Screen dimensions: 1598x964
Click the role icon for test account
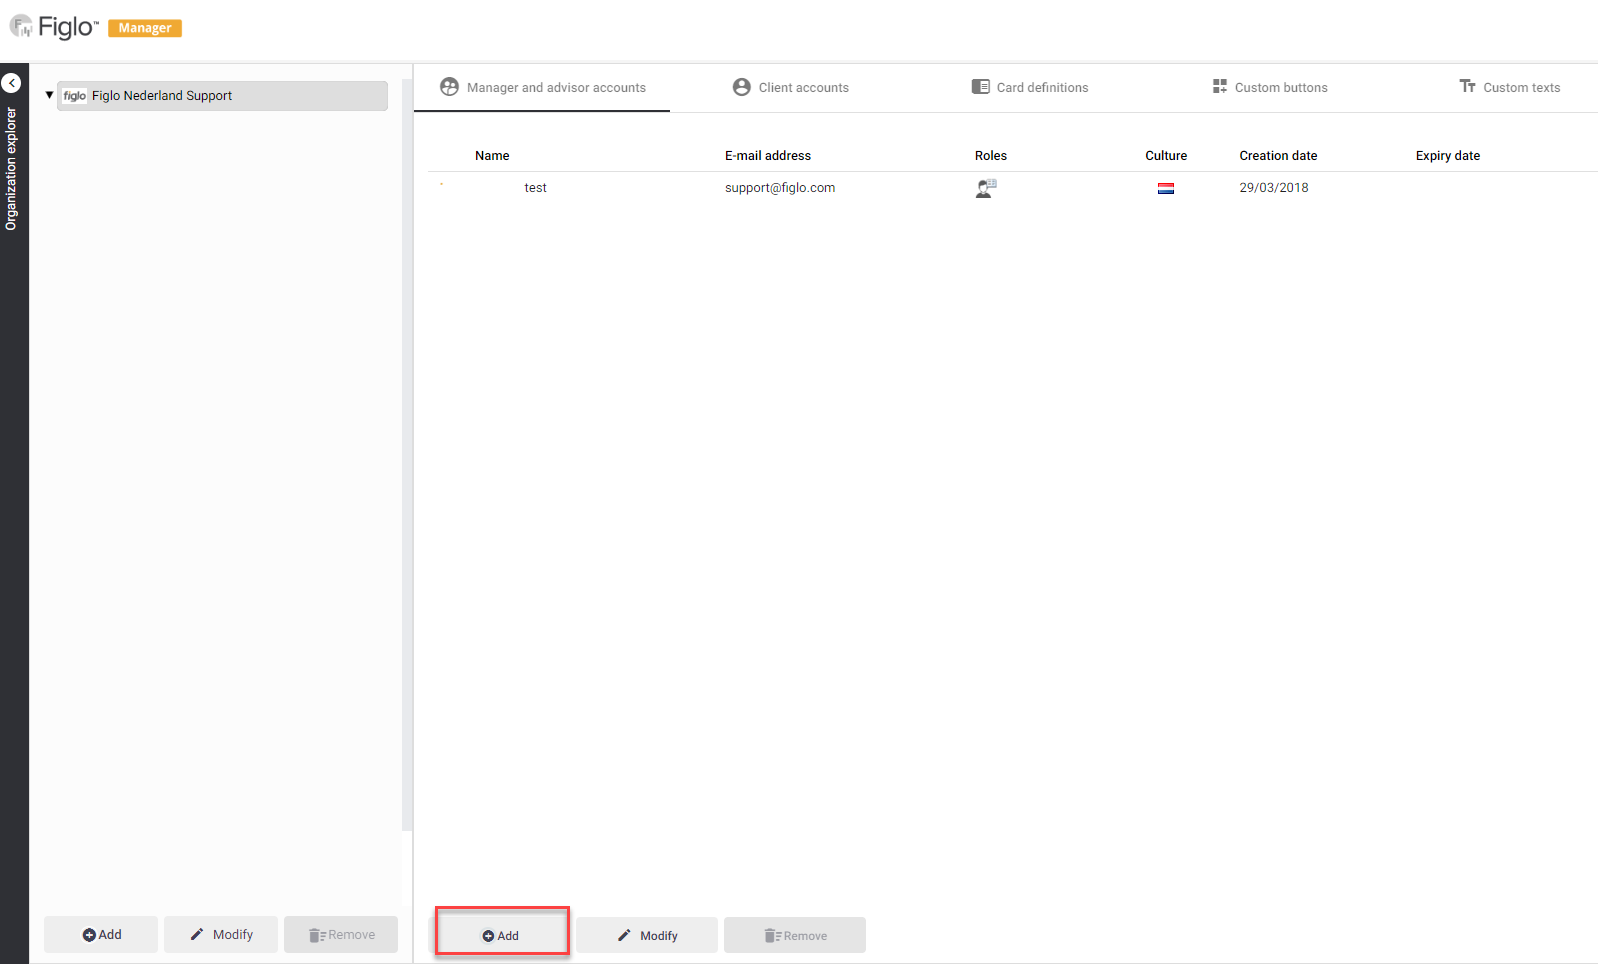tap(986, 188)
